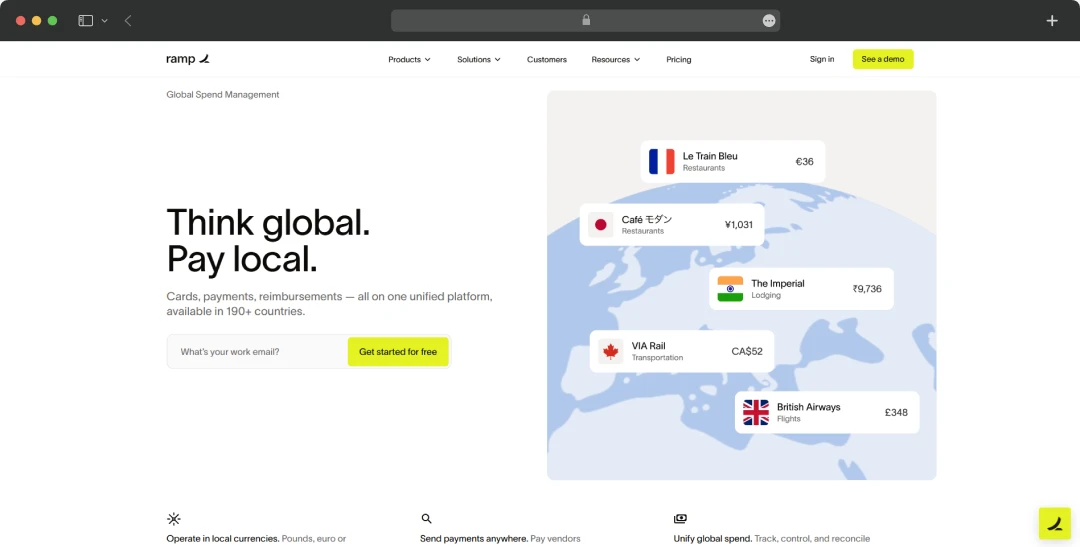Click Send payments anywhere text

point(474,539)
